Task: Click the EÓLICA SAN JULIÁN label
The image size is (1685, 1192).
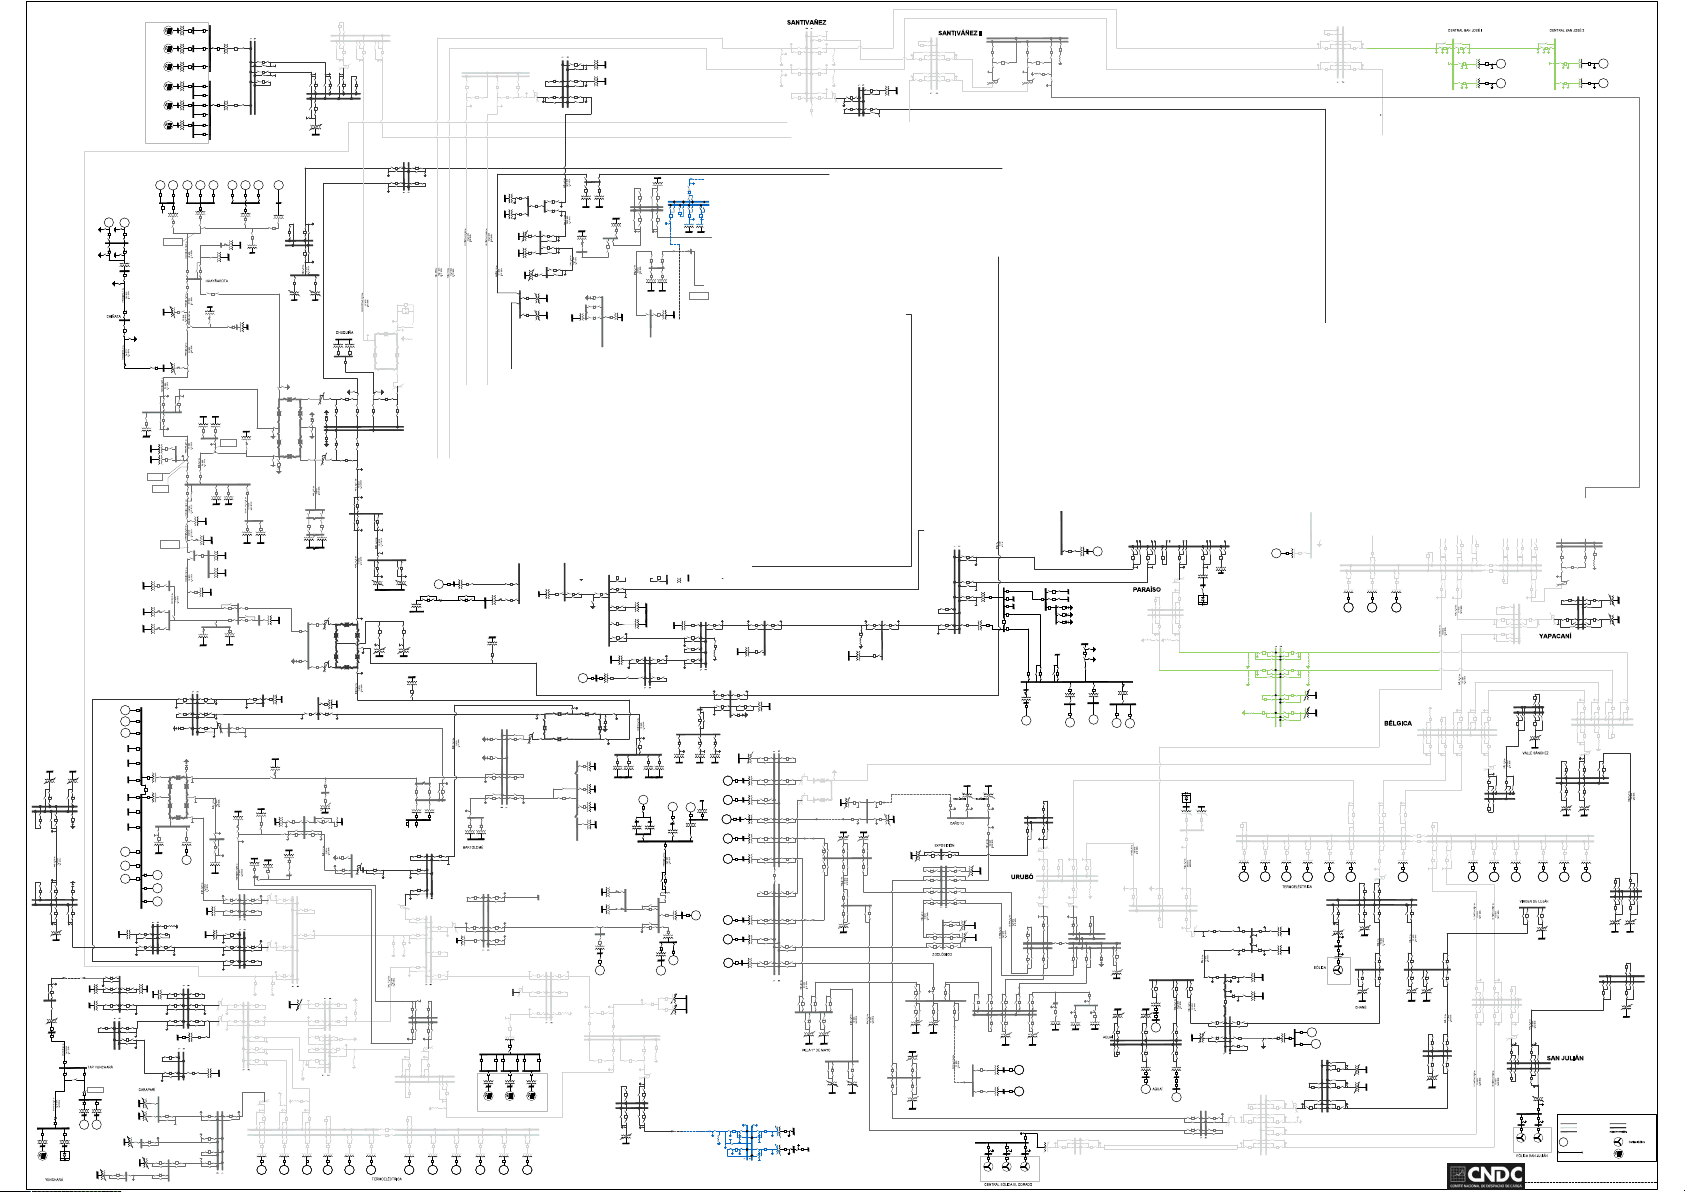Action: [x=1532, y=1156]
